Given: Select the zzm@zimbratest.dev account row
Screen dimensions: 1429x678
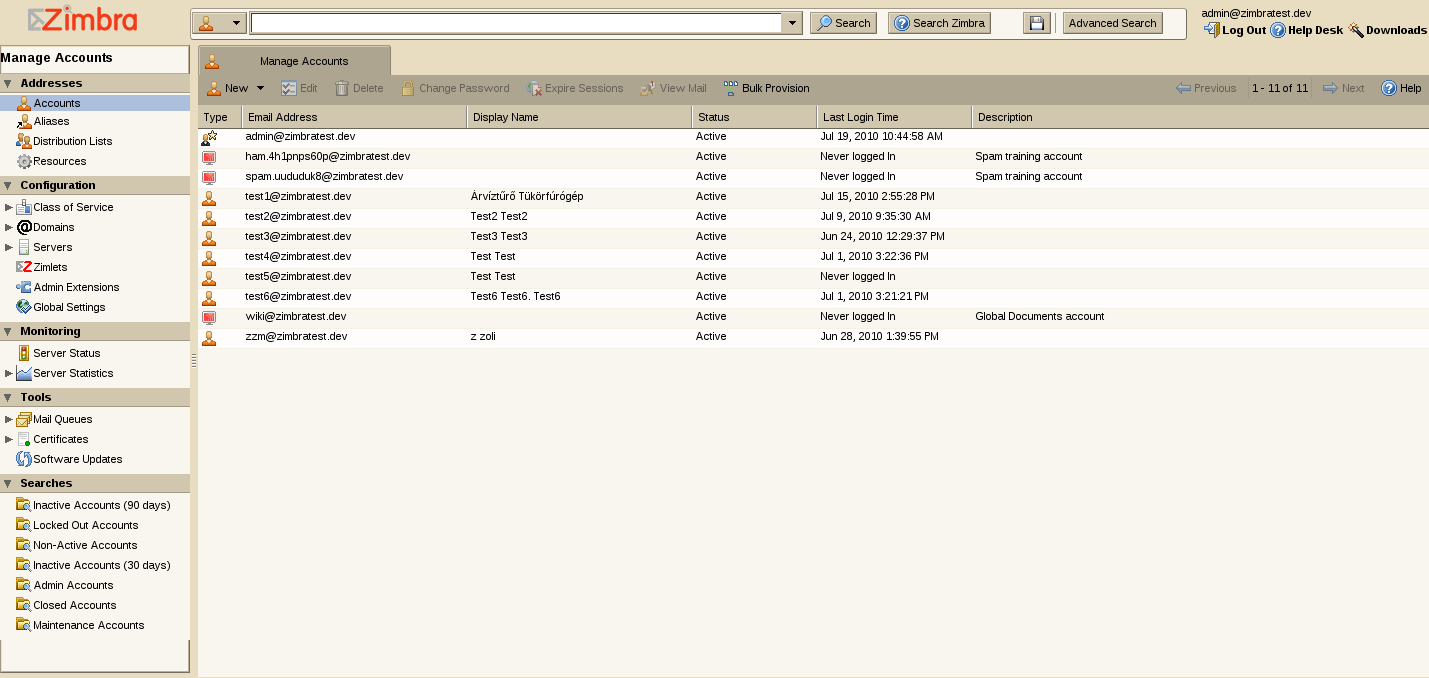Looking at the screenshot, I should [x=813, y=337].
